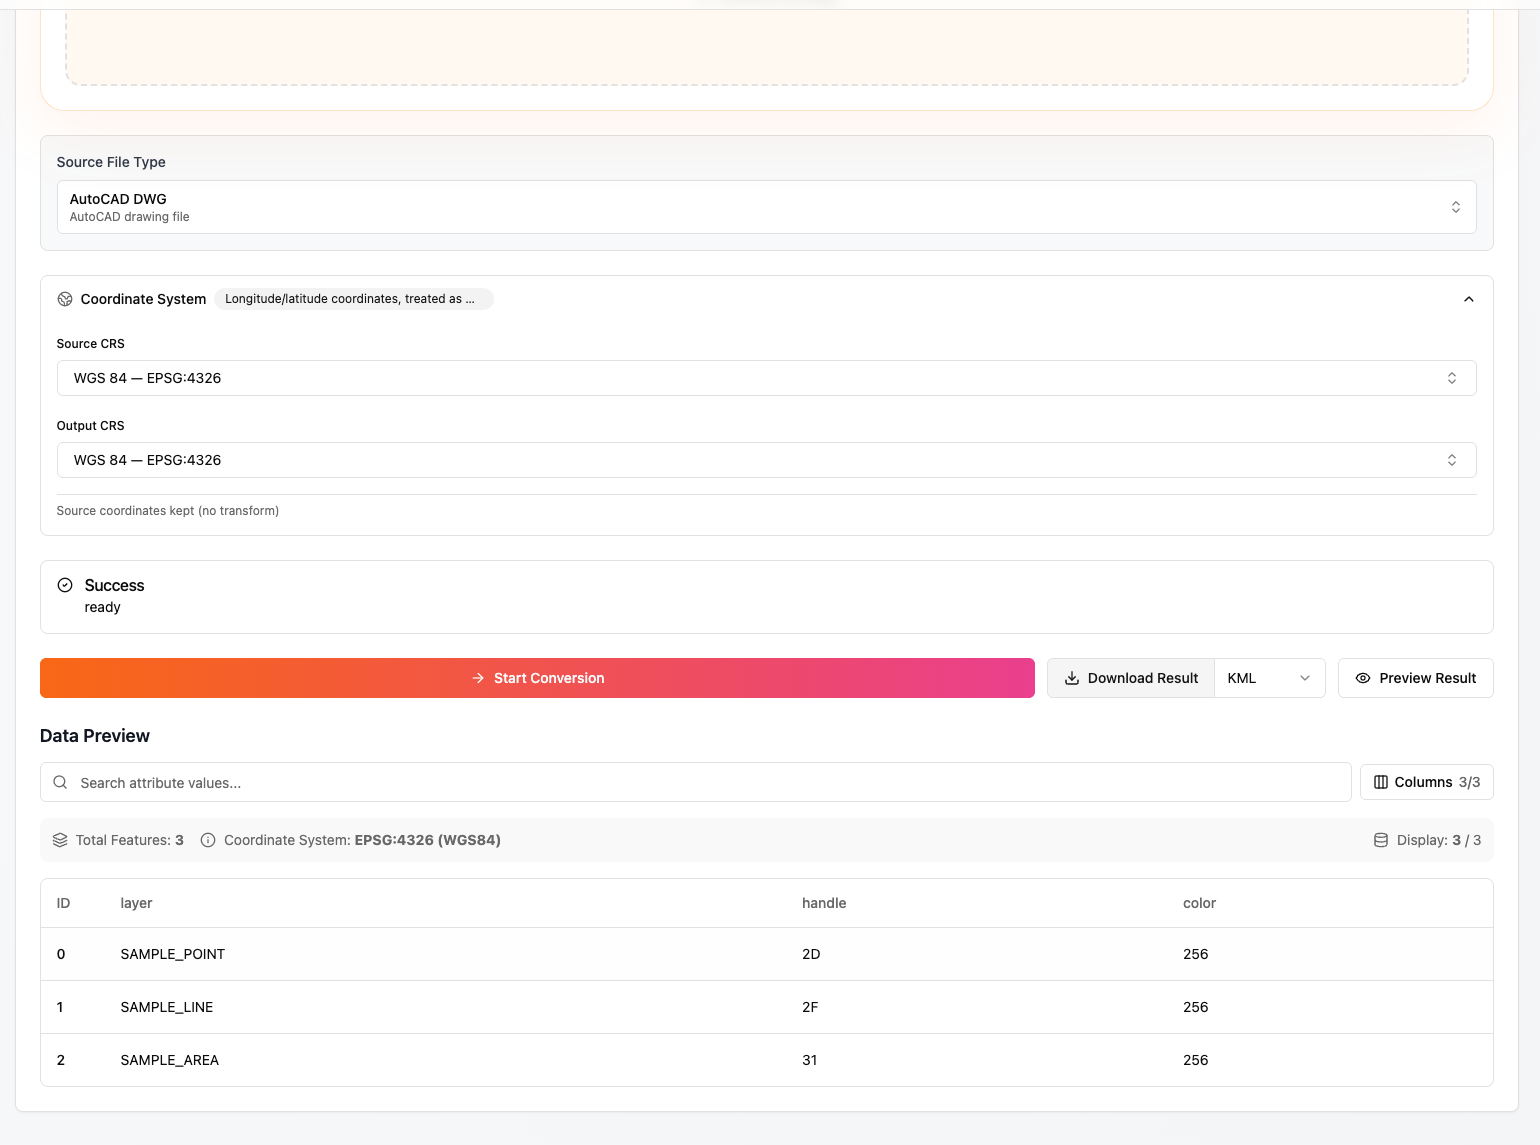
Task: Click the ID column header
Action: 63,903
